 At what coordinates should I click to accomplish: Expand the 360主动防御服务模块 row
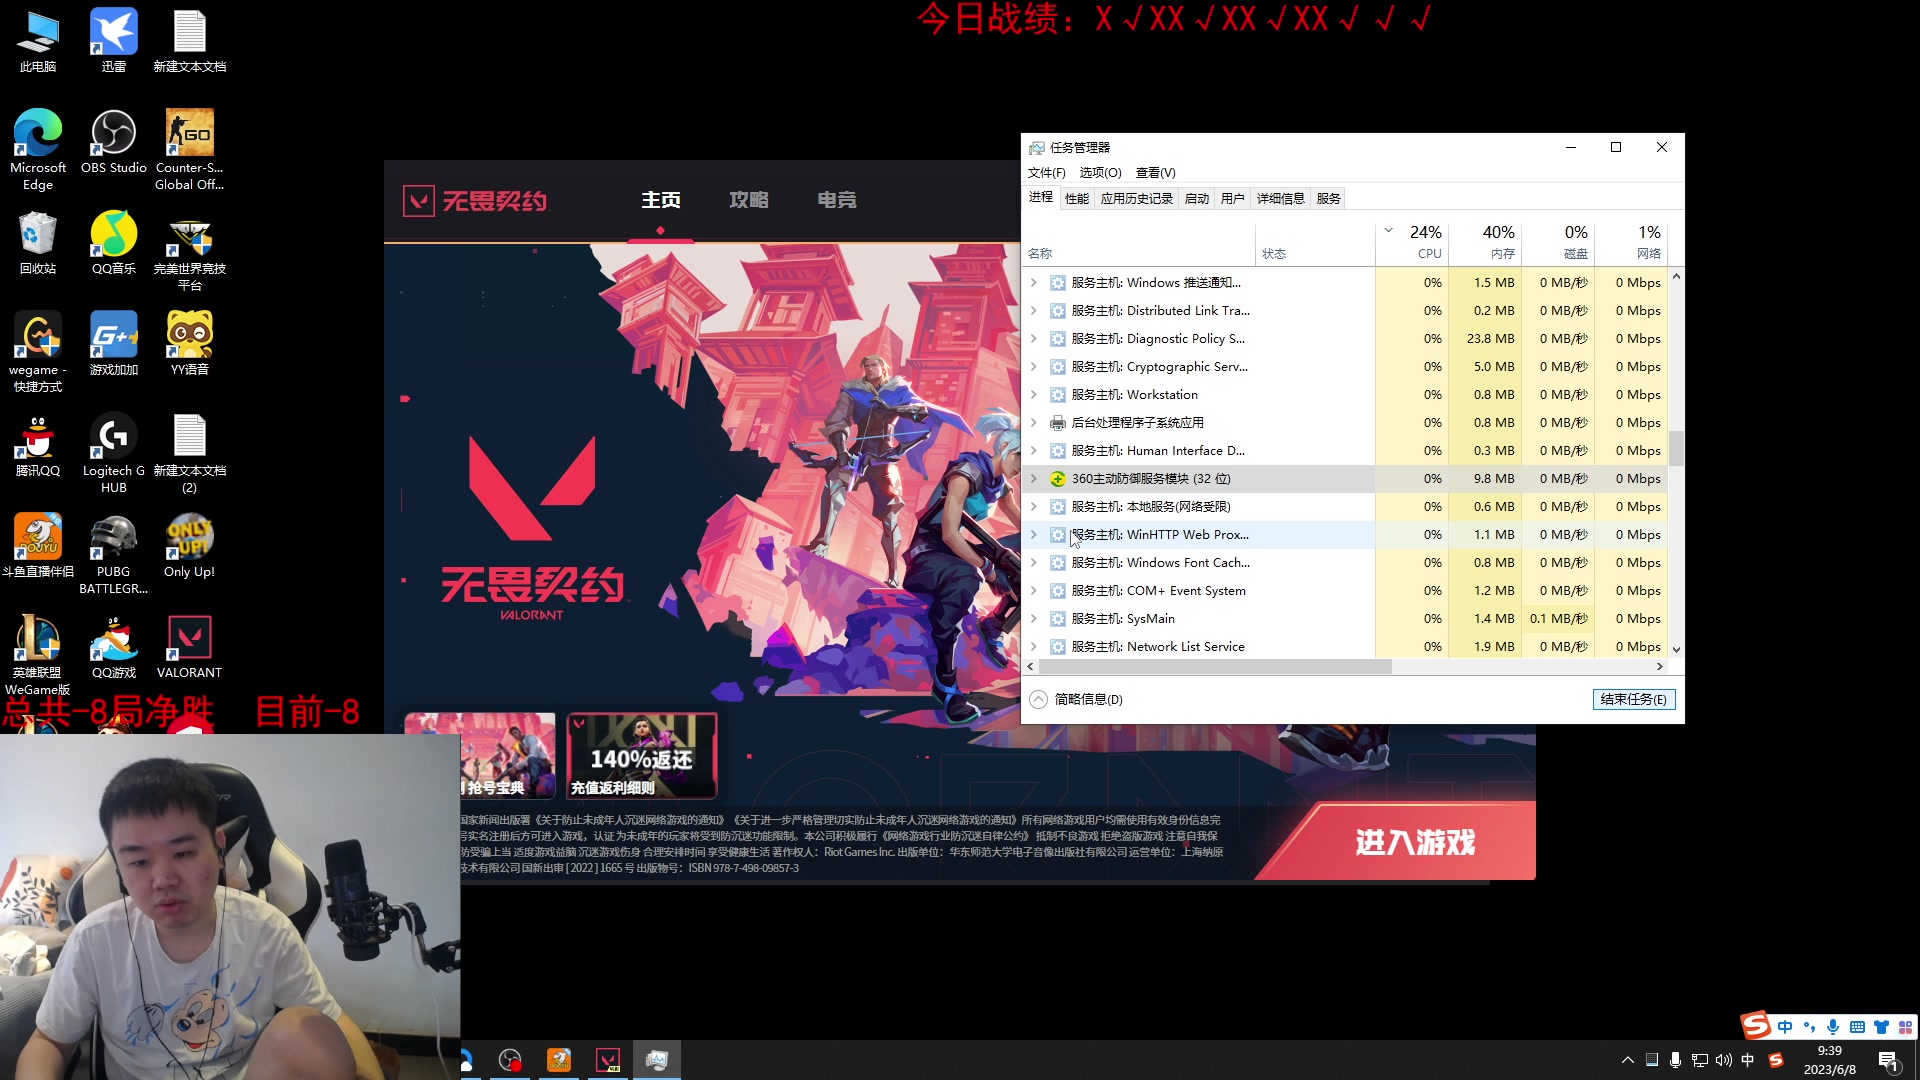point(1033,479)
